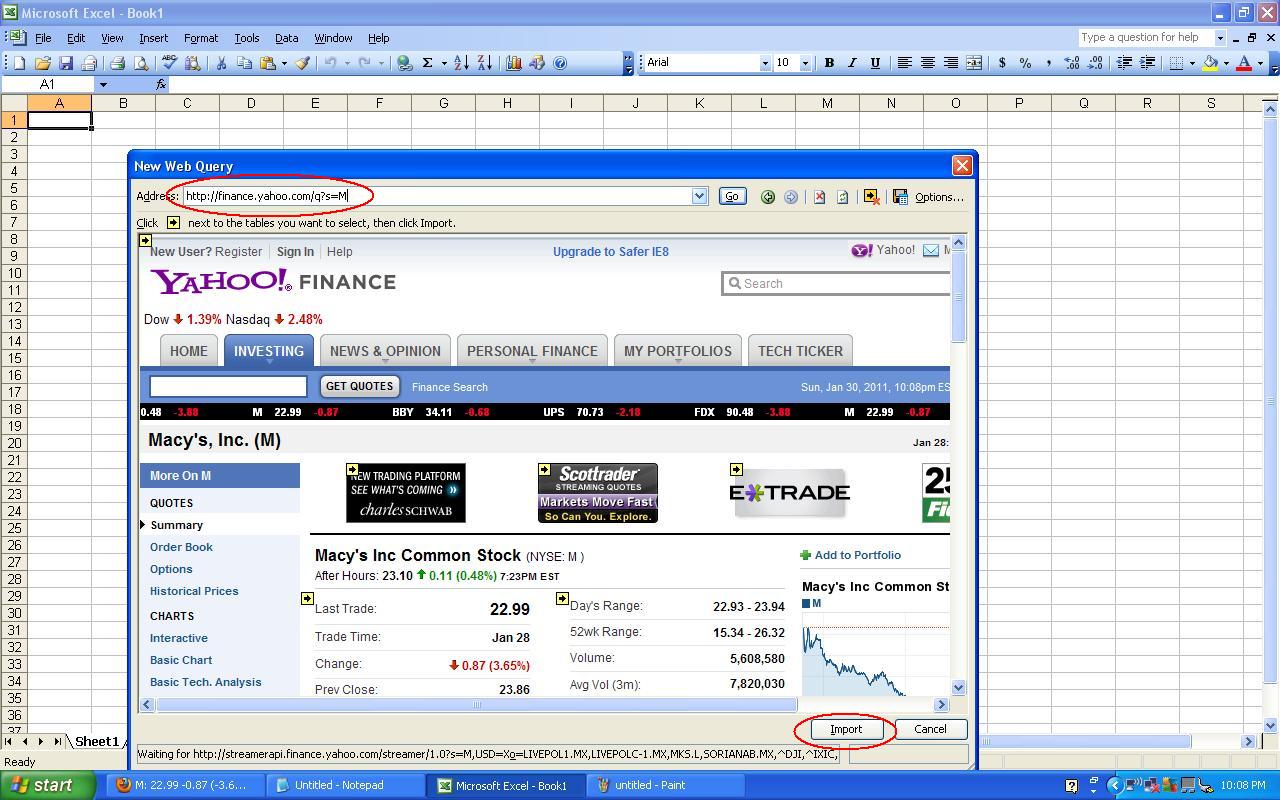Select yellow arrow table marker beside Last Trade
The image size is (1280, 800).
(307, 598)
